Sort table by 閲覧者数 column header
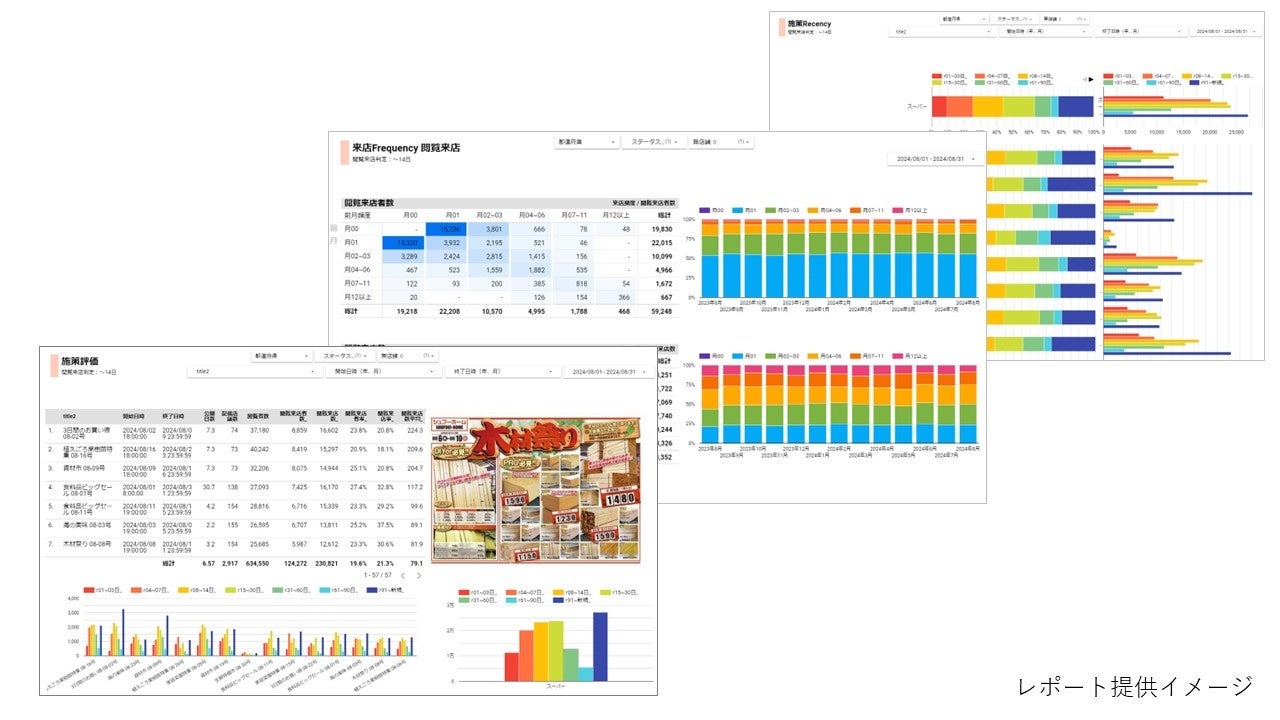The image size is (1280, 720). coord(257,415)
